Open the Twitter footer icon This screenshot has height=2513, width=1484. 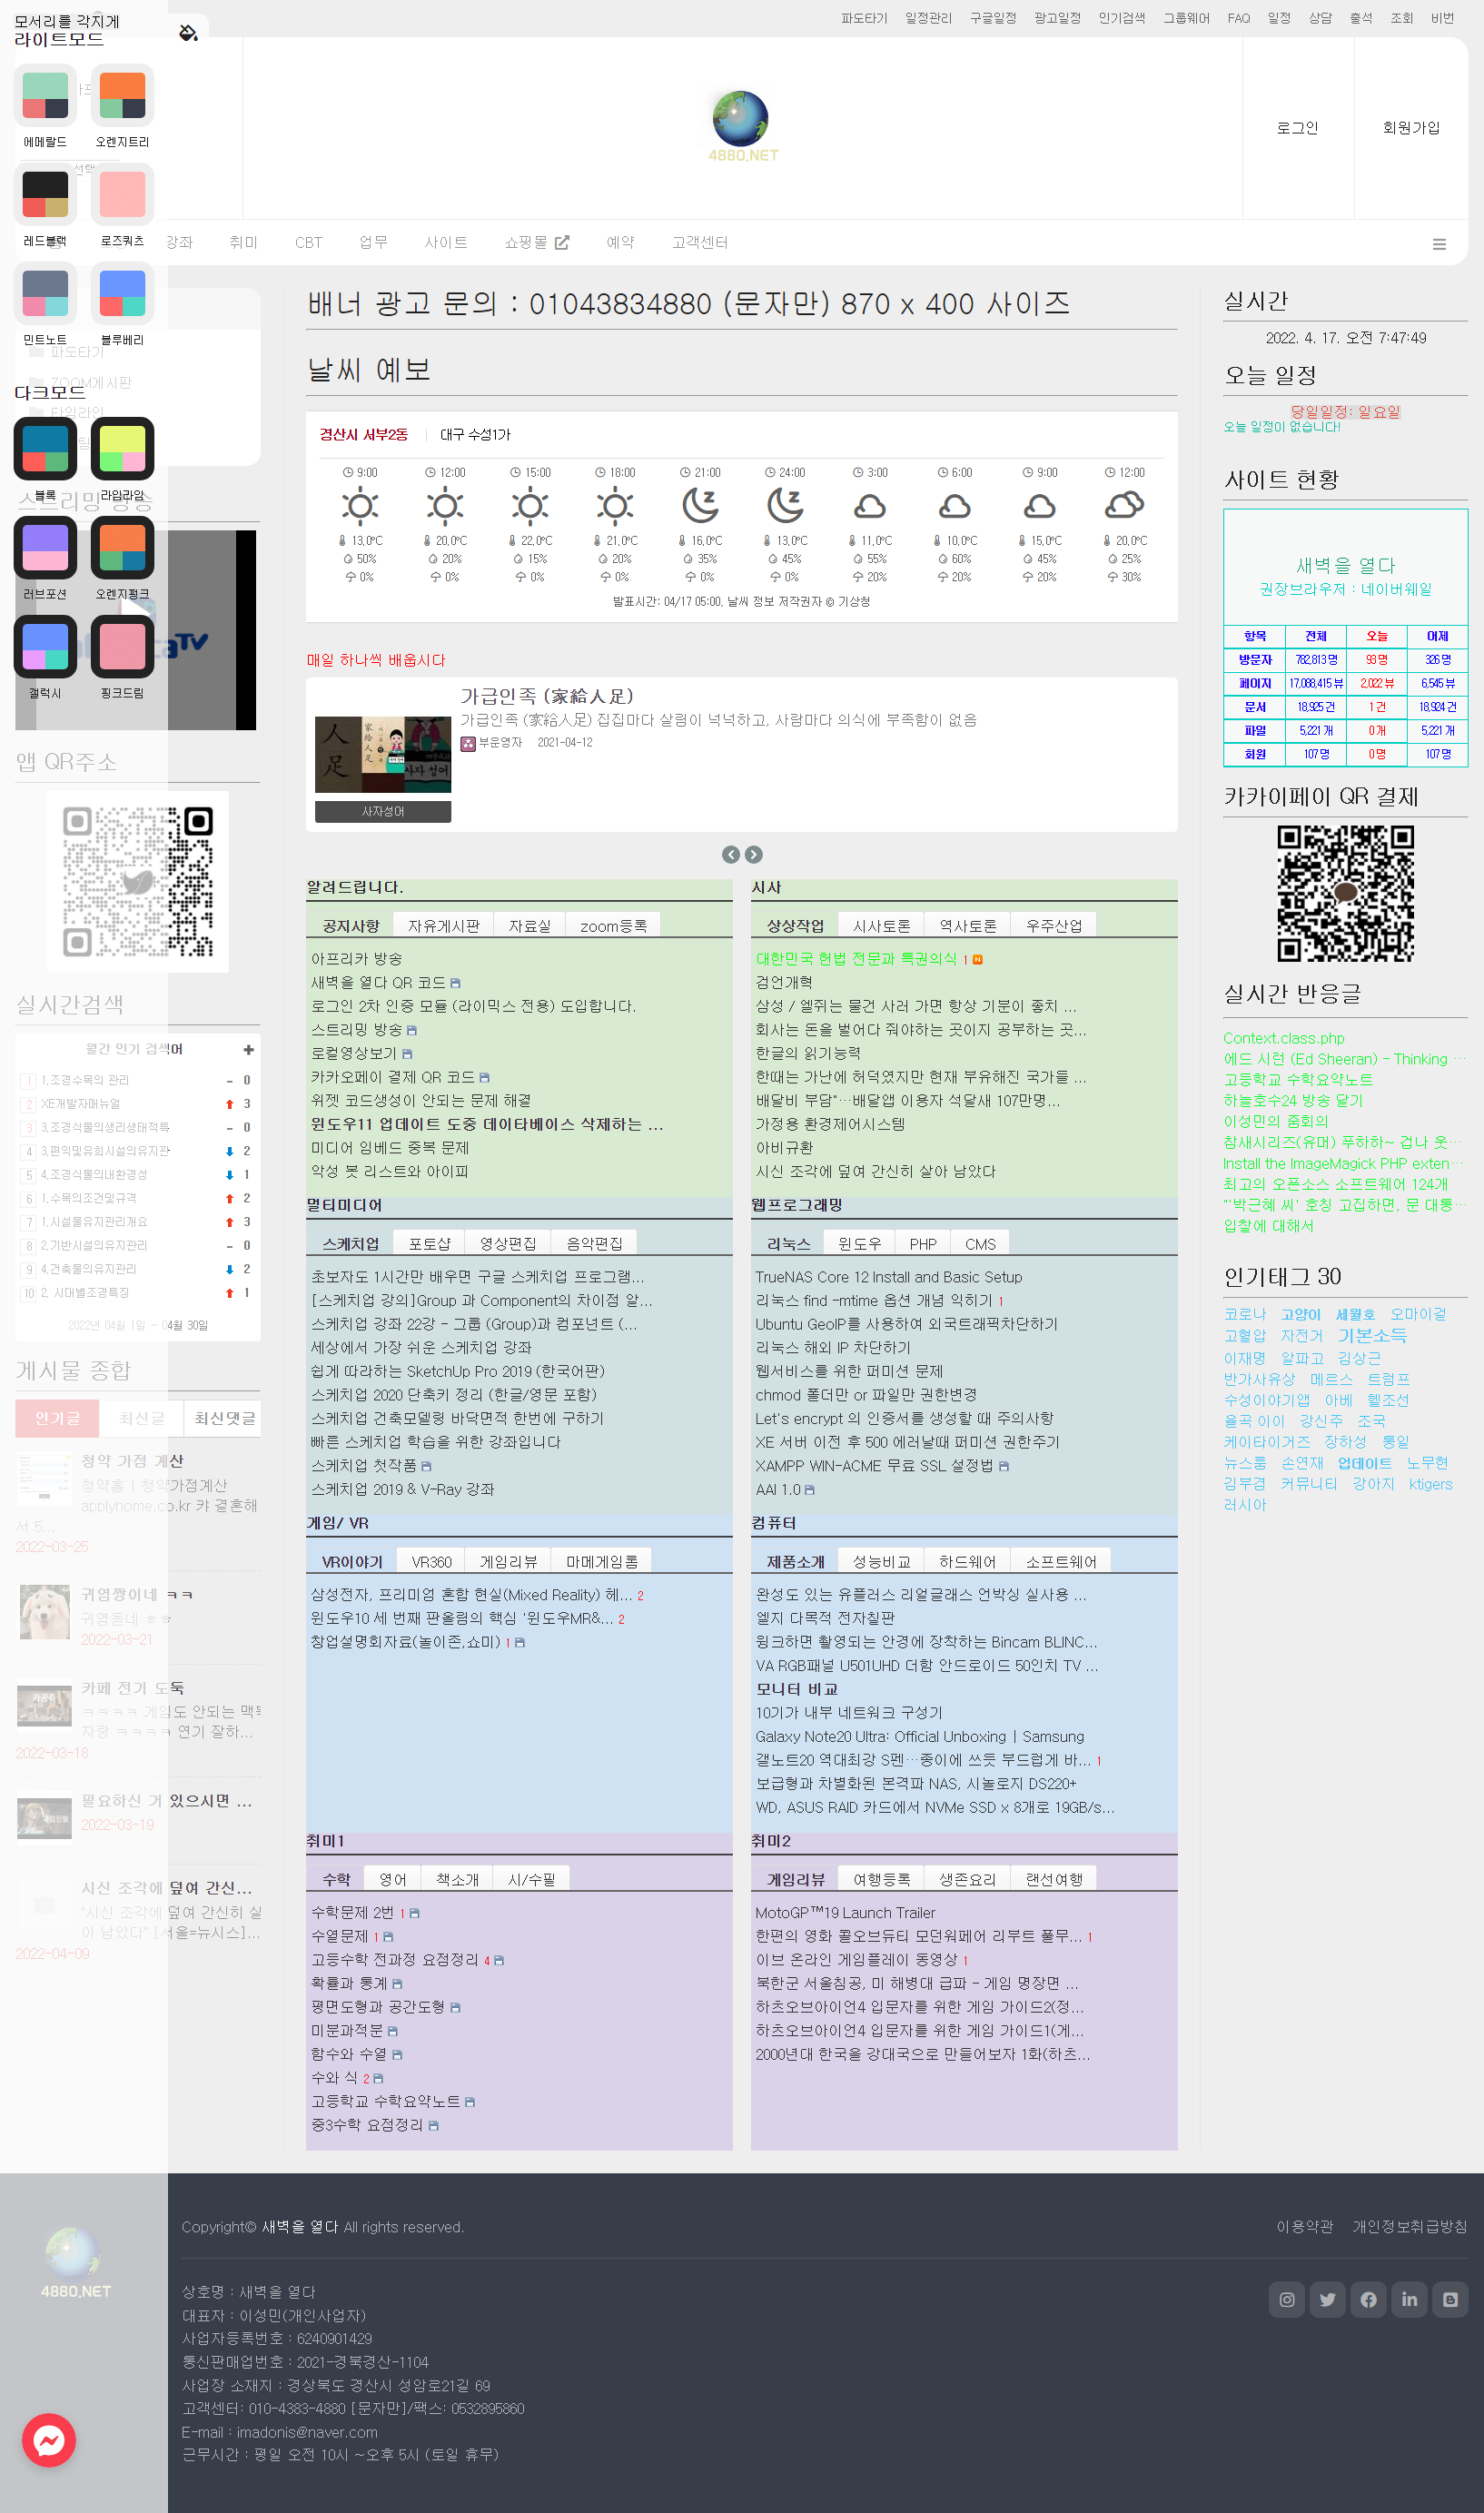[x=1328, y=2299]
